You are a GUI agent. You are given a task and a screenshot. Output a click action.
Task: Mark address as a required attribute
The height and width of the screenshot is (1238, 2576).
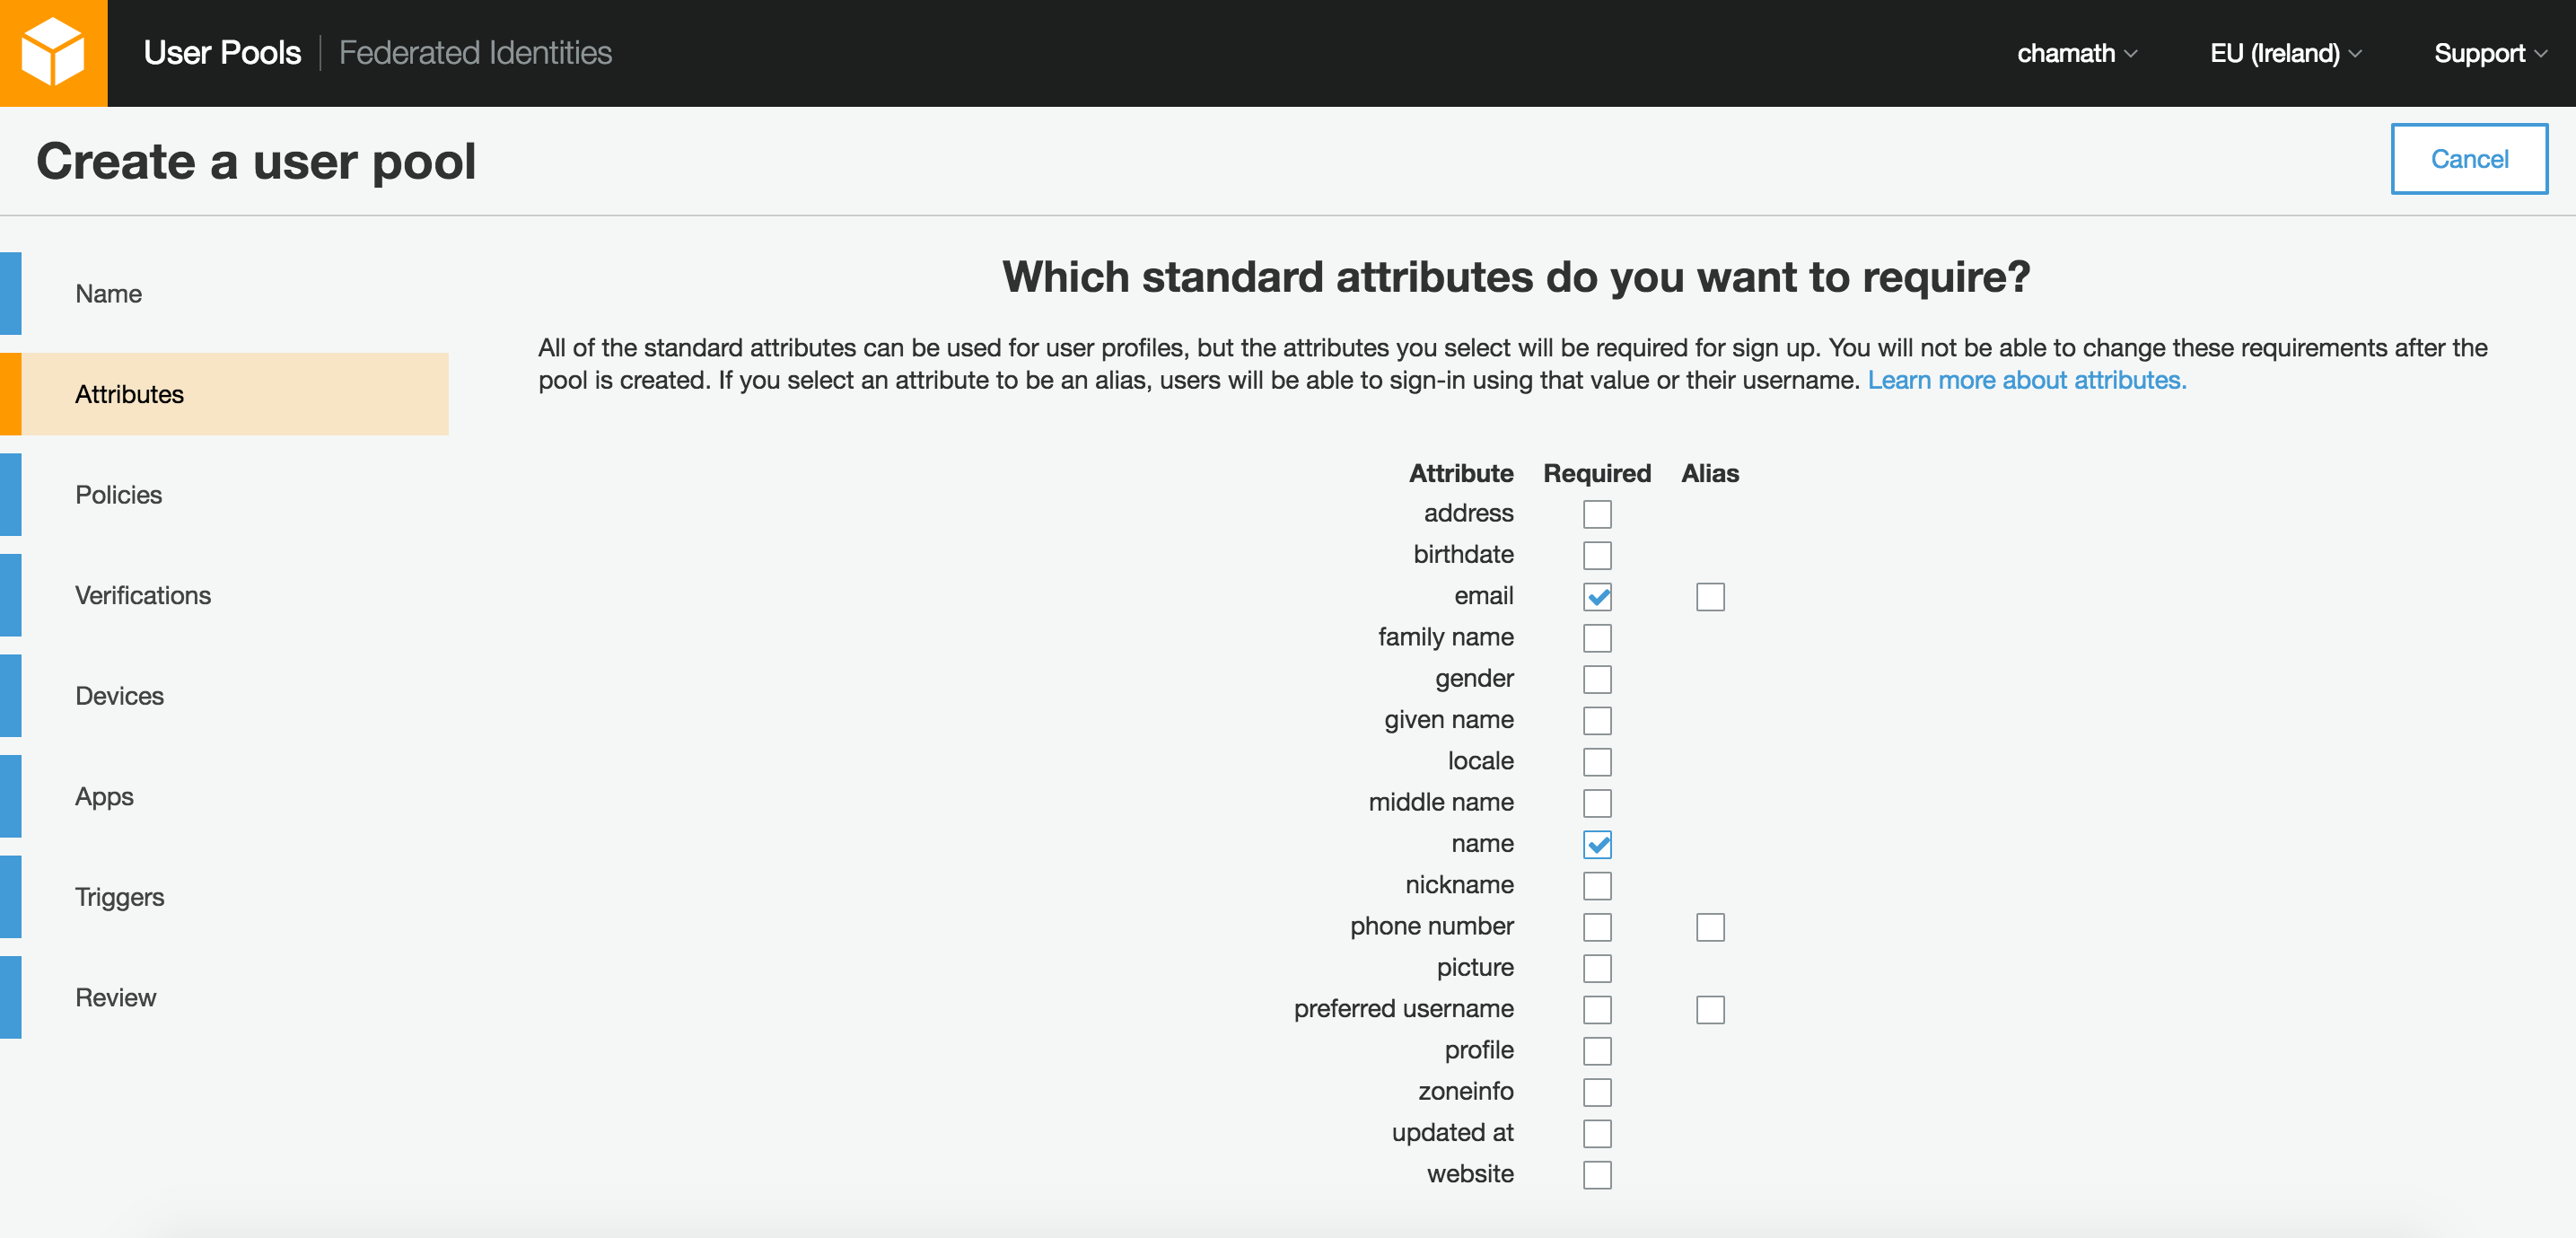pyautogui.click(x=1597, y=514)
